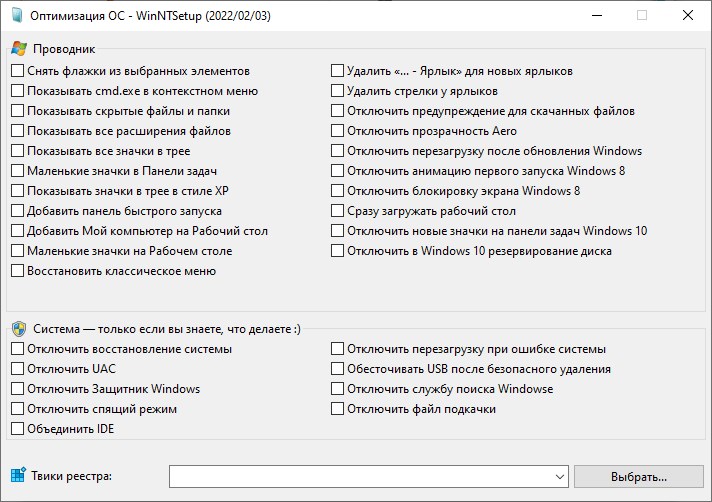
Task: Enable Показывать скрытые файлы и папки checkbox
Action: click(18, 111)
